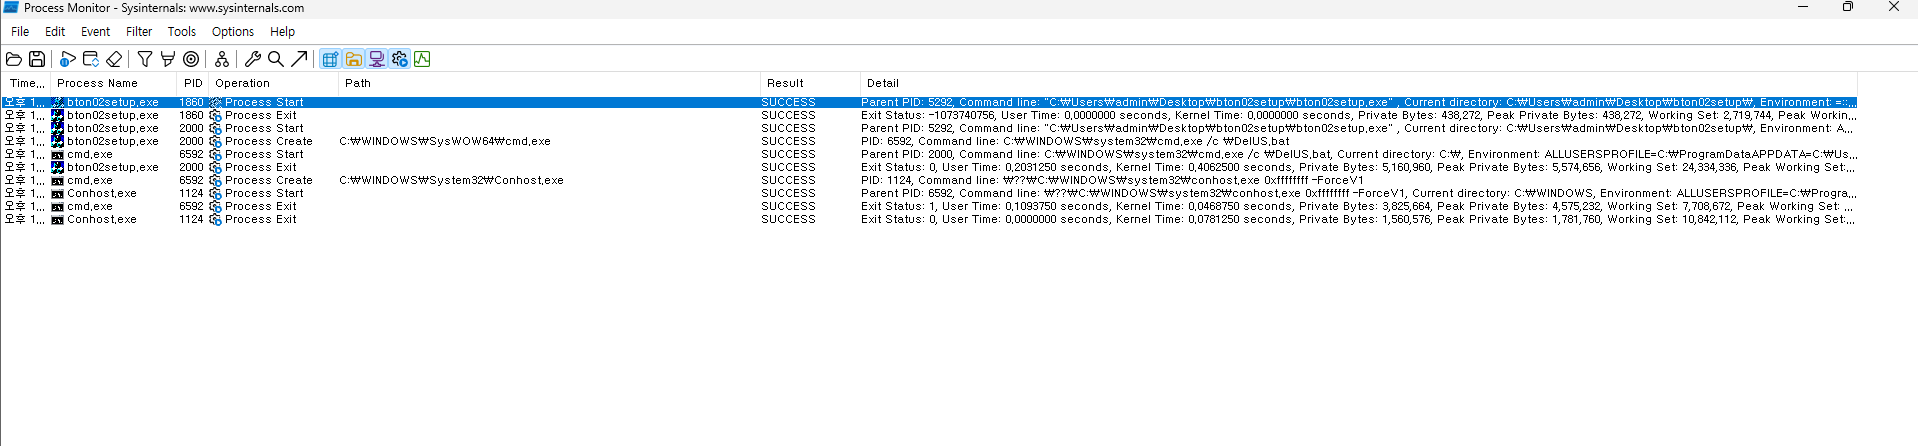
Task: Open the File menu
Action: [20, 32]
